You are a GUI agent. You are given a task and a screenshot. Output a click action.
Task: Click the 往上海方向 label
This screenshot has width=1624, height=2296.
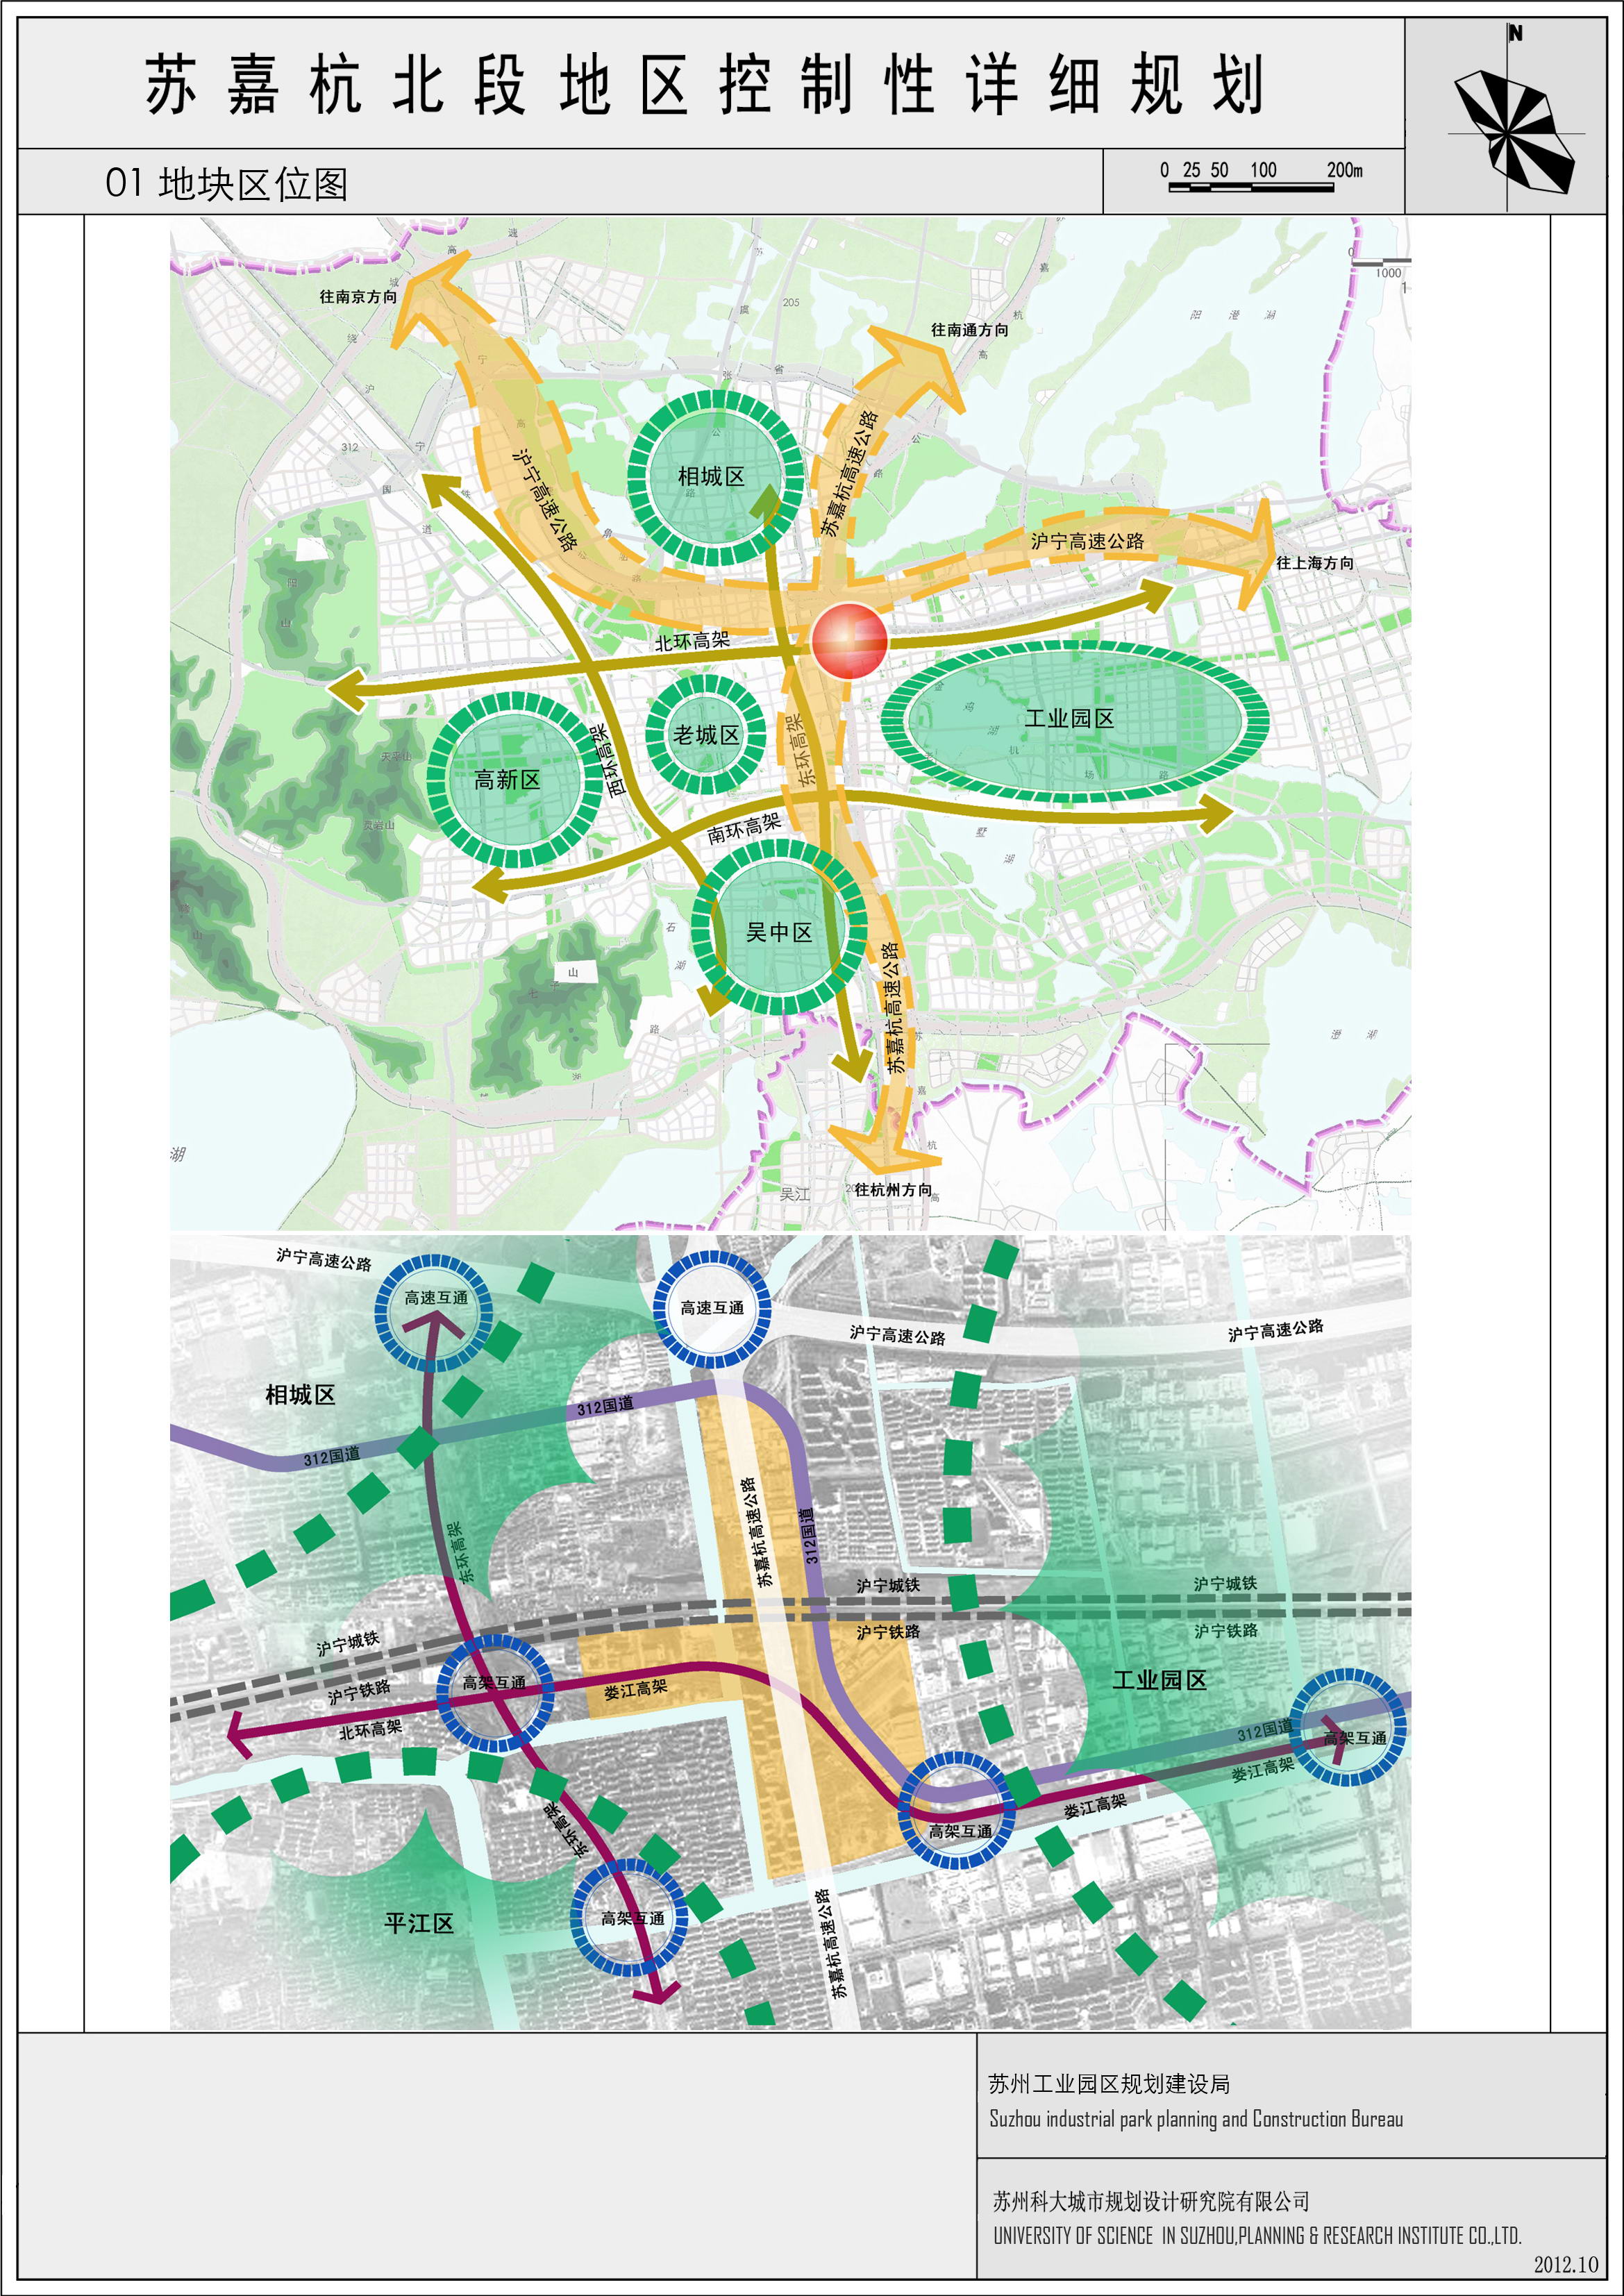pos(1314,563)
